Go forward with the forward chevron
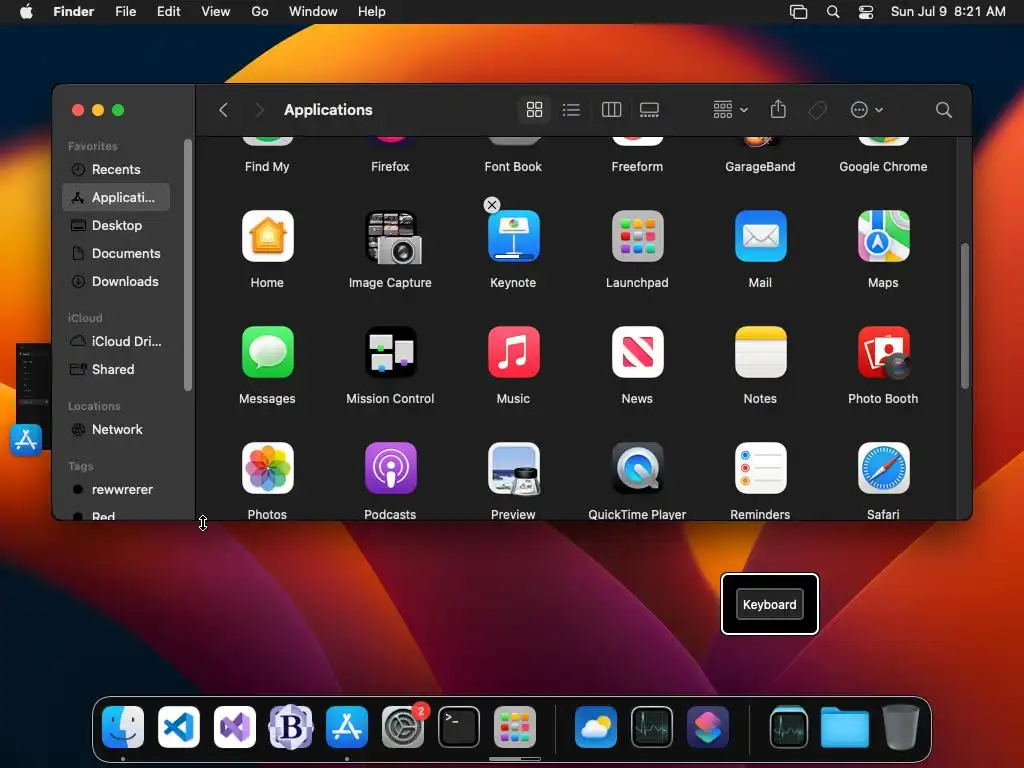Image resolution: width=1024 pixels, height=768 pixels. point(259,110)
